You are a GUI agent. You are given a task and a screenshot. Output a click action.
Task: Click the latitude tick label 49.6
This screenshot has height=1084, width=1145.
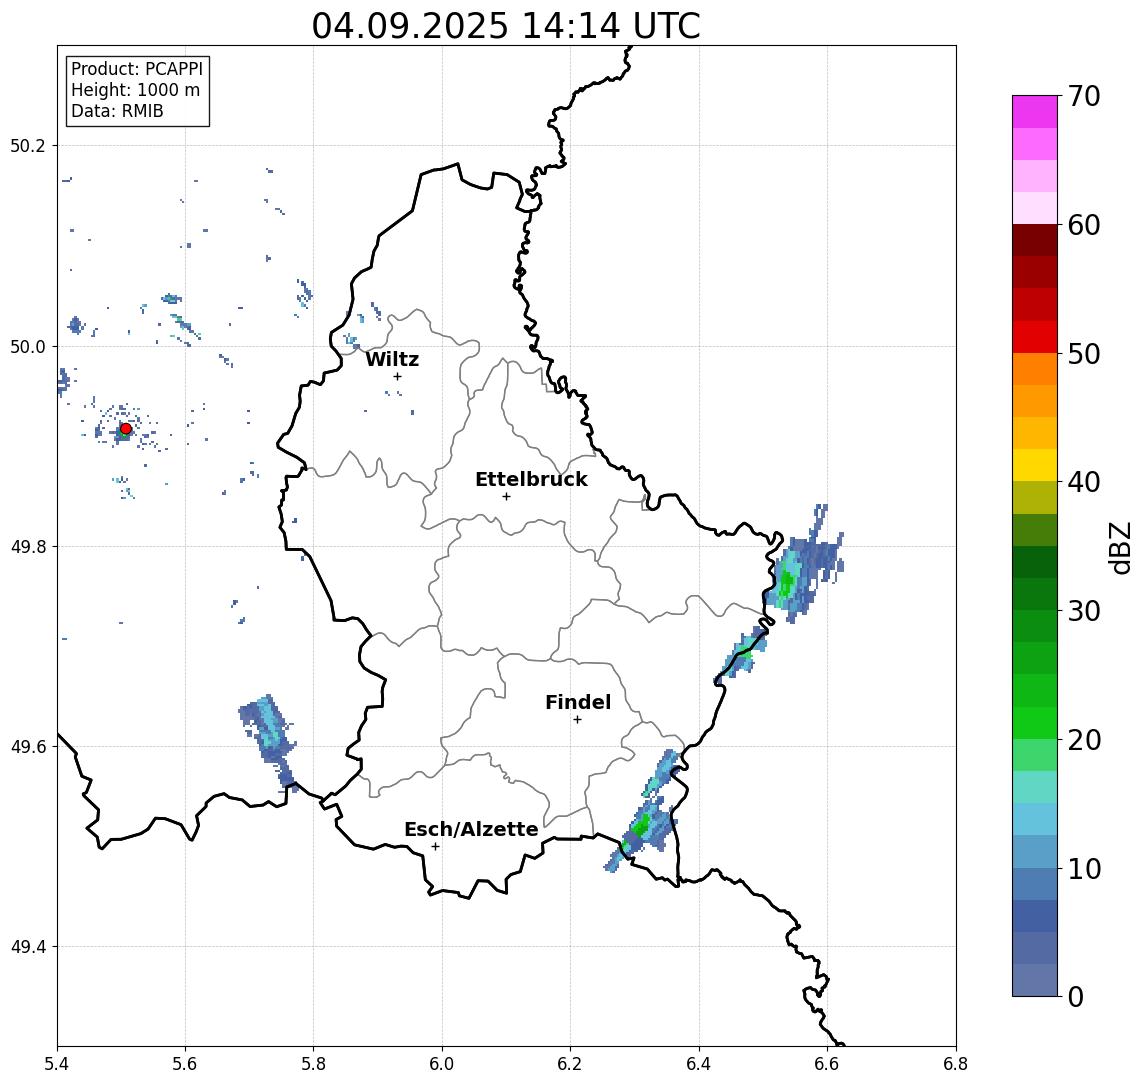tap(28, 747)
